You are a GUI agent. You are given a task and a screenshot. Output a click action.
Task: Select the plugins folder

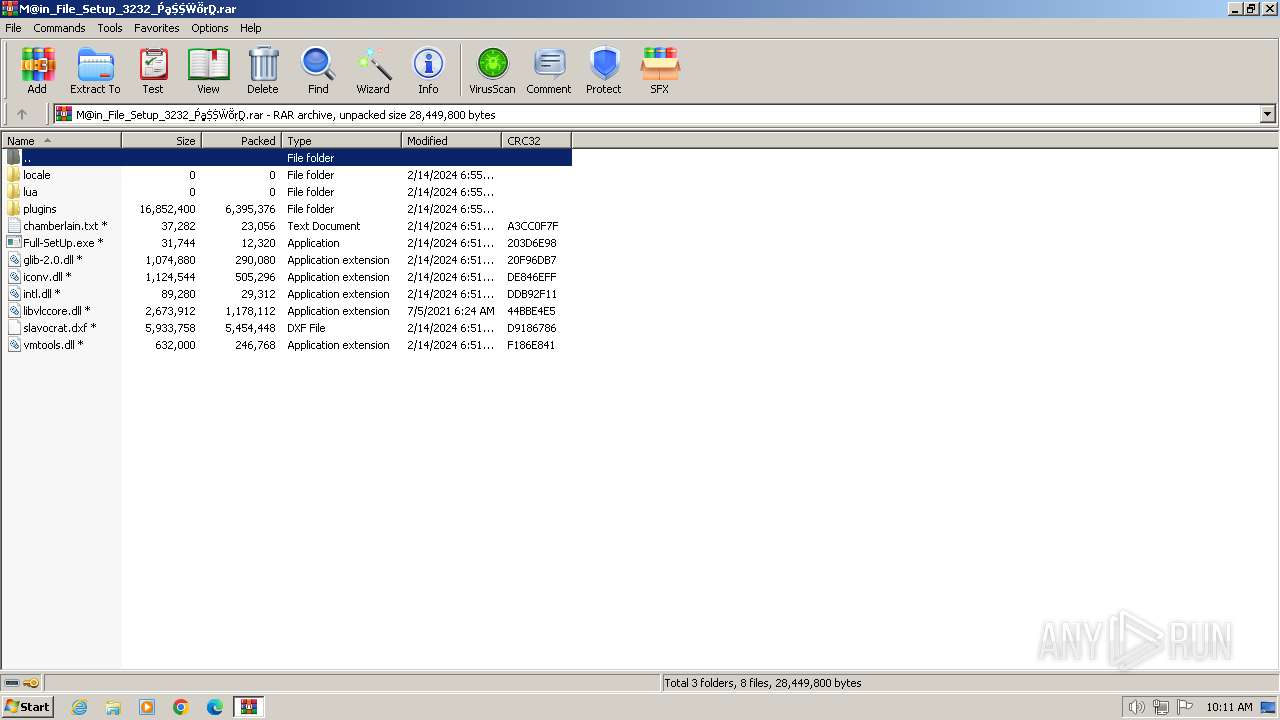(40, 209)
